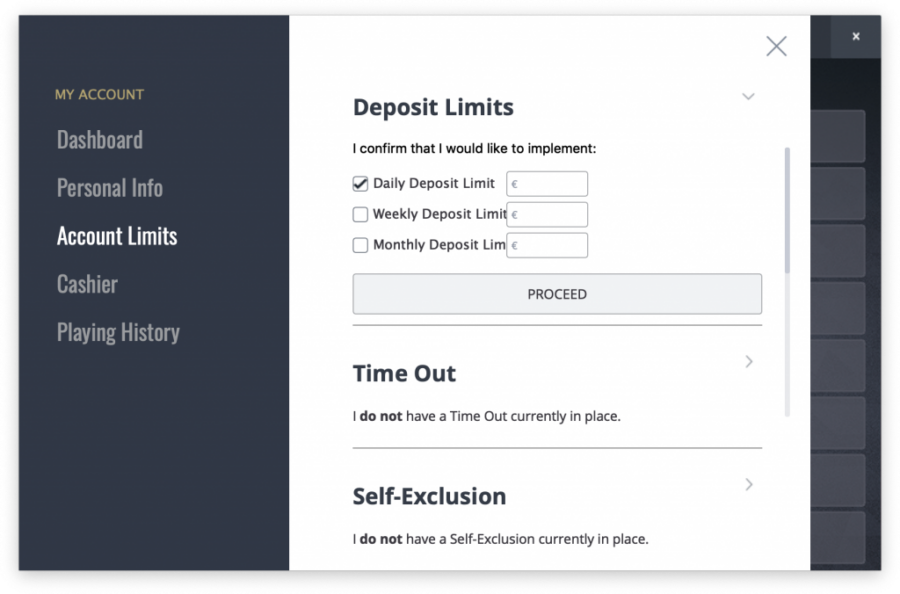View Playing History

pos(118,333)
